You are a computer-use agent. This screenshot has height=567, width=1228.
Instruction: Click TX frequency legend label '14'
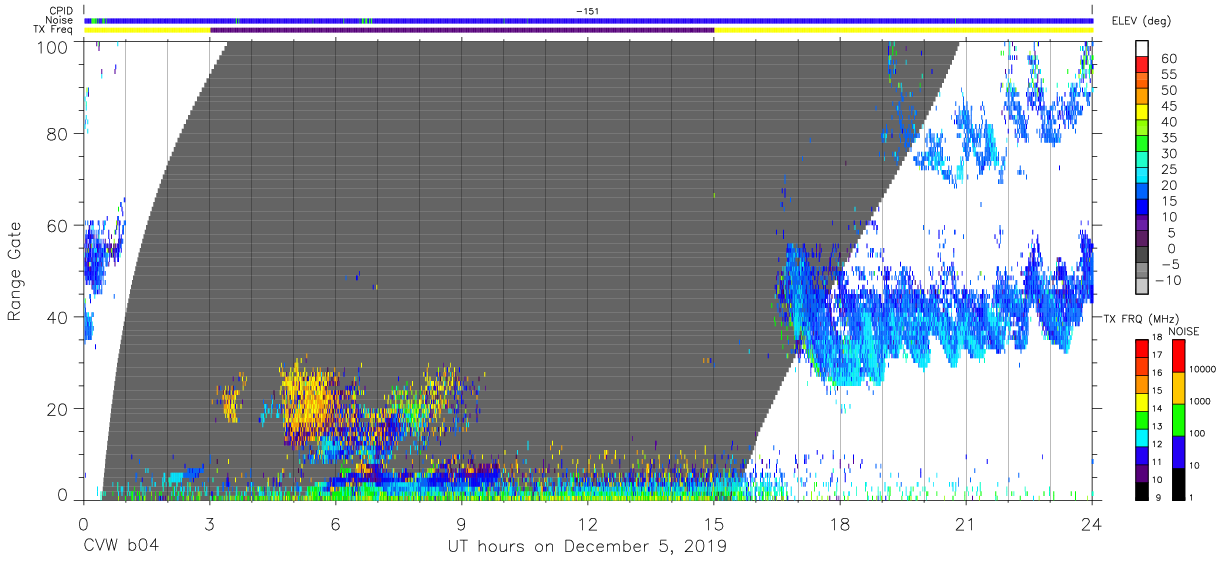tap(1156, 410)
